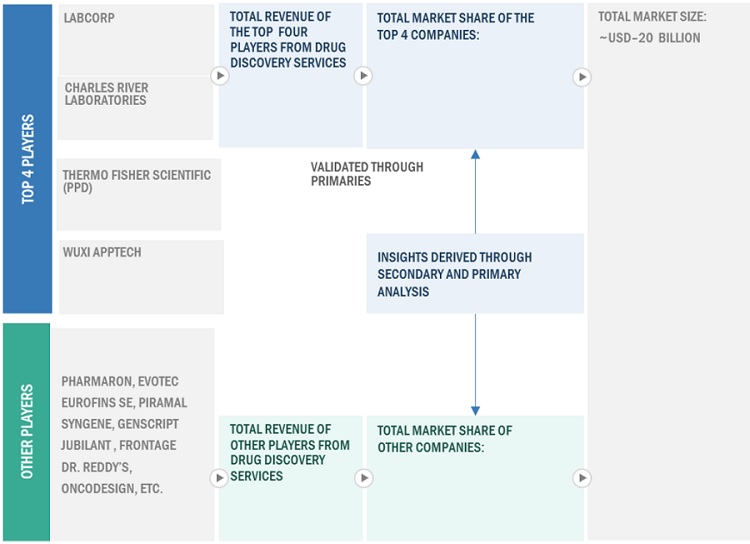This screenshot has width=750, height=544.
Task: Click Validated Through Primaries label
Action: click(x=366, y=174)
